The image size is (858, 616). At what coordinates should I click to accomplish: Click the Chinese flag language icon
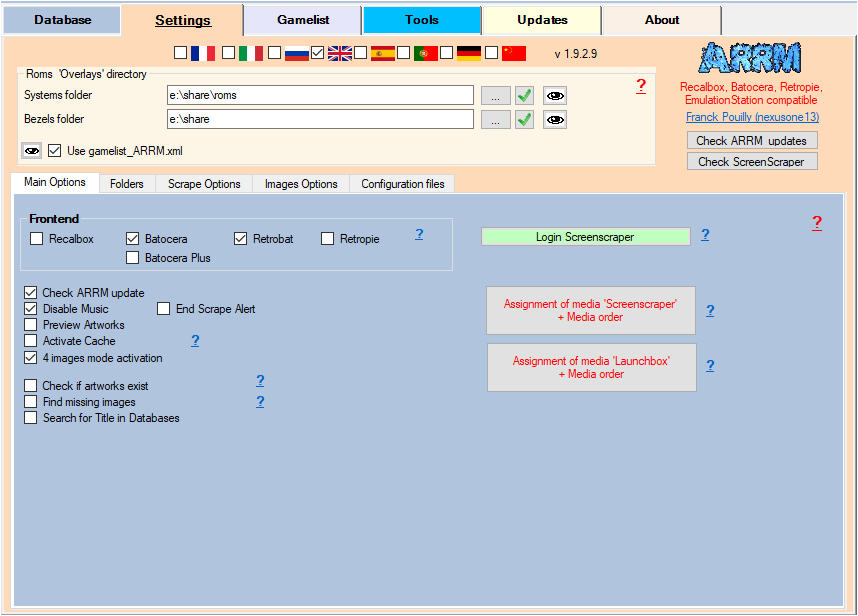tap(514, 53)
